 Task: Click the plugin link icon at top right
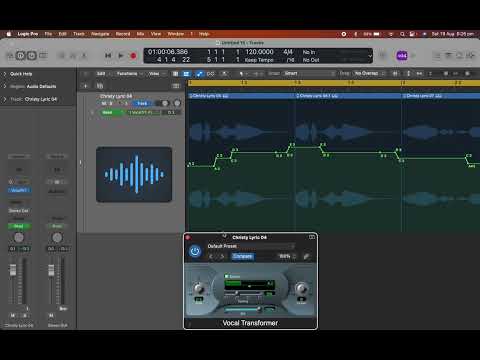[312, 237]
